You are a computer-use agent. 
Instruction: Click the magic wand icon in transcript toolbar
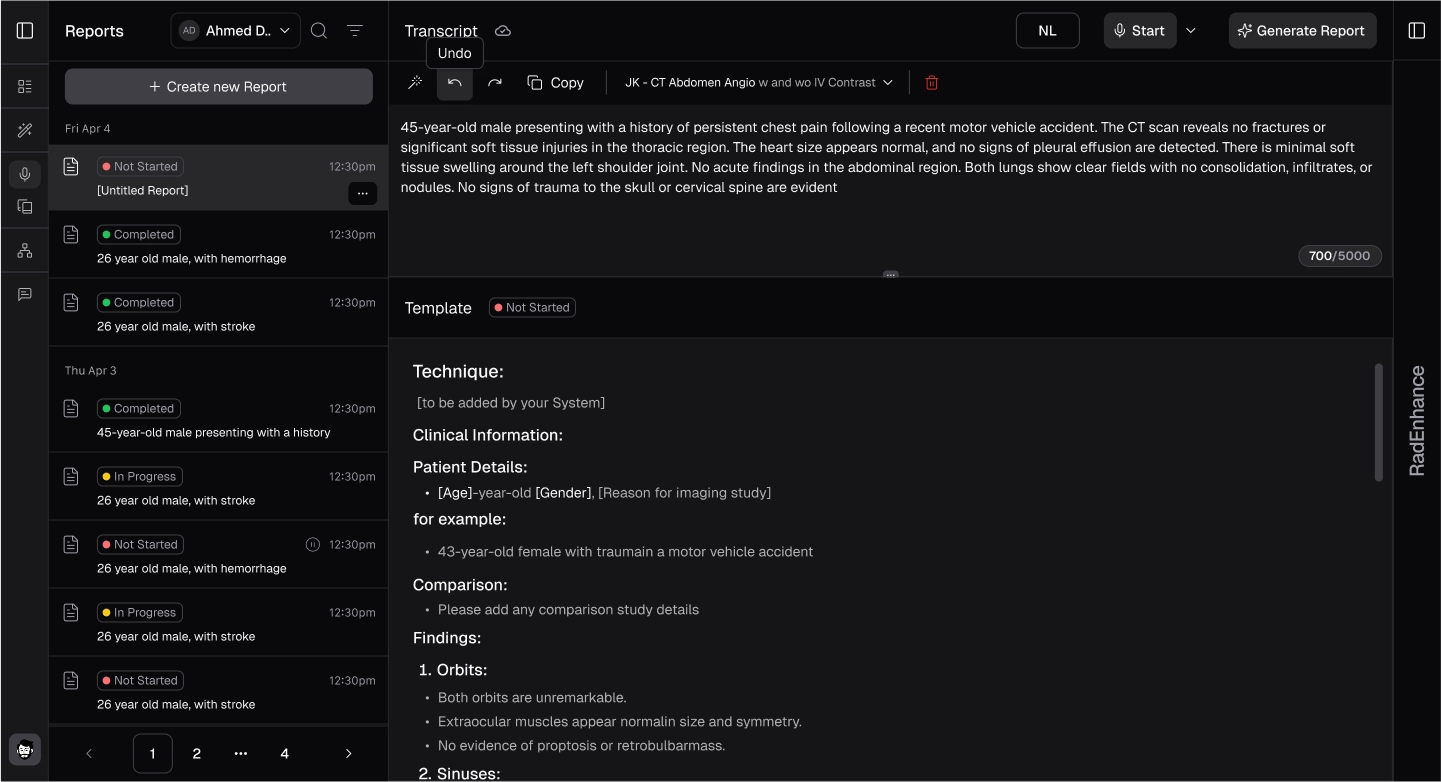415,83
